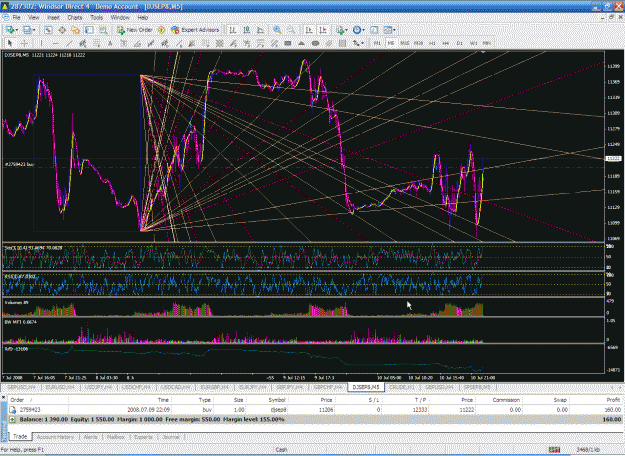Select the Crosshair tool
Image resolution: width=625 pixels, height=456 pixels.
tap(24, 43)
